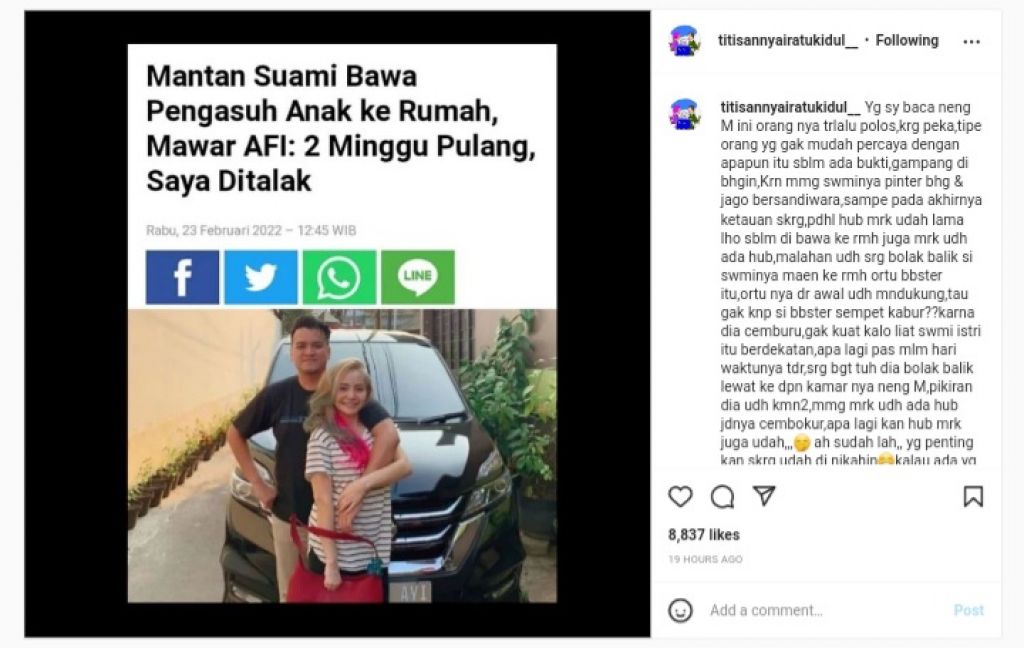Viewport: 1024px width, 648px height.
Task: Share the post via paper plane icon
Action: [x=764, y=496]
